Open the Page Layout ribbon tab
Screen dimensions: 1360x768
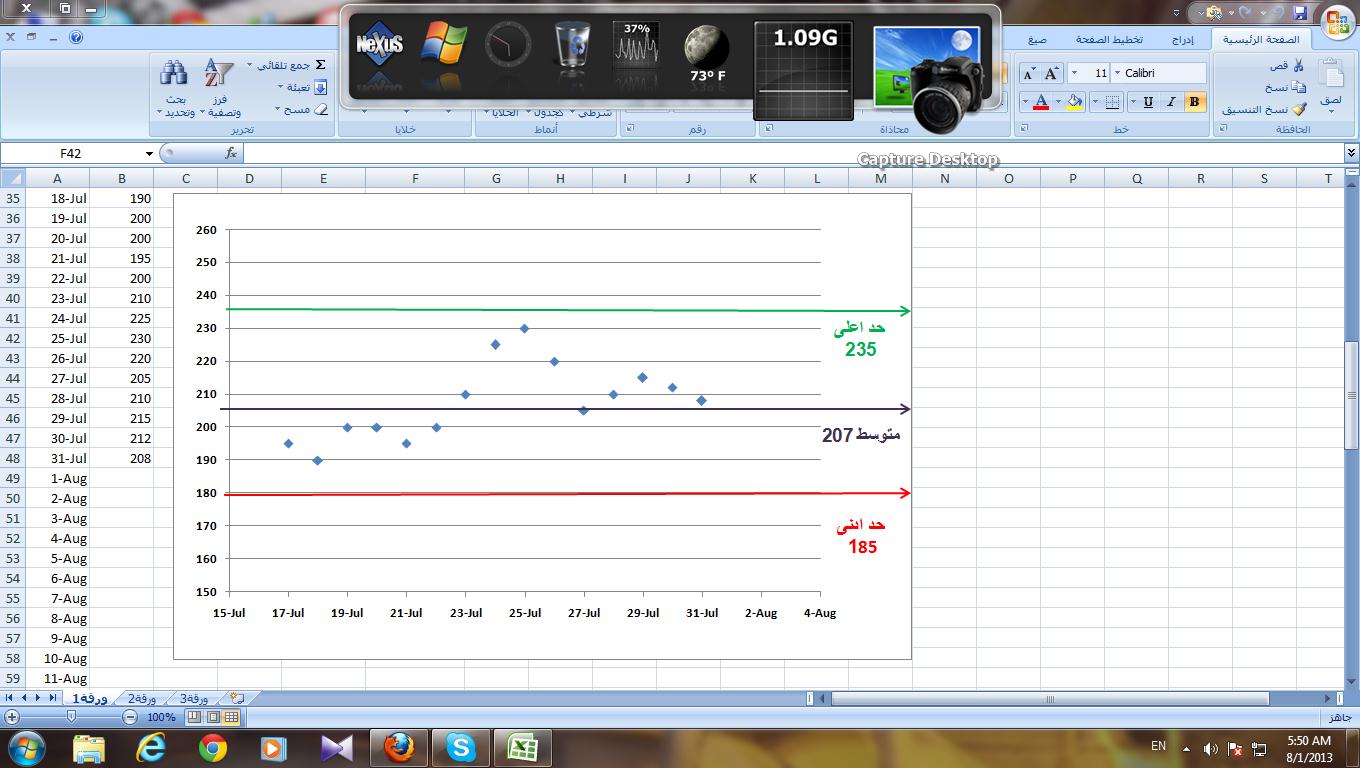coord(1109,39)
